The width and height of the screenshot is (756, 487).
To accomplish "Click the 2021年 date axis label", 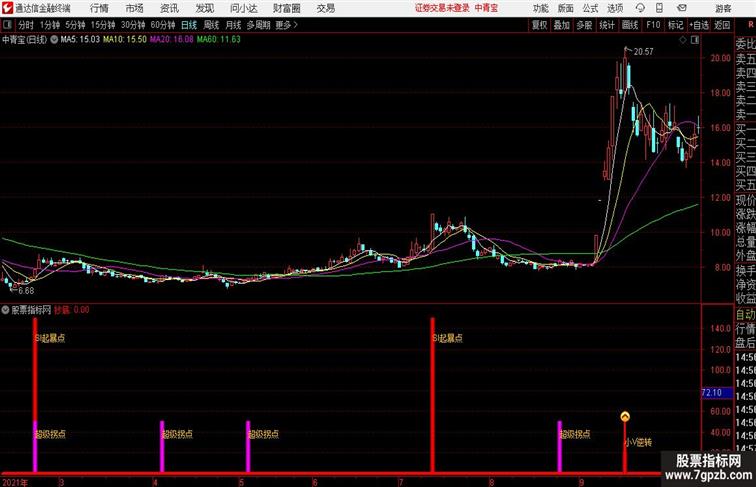I will point(14,482).
